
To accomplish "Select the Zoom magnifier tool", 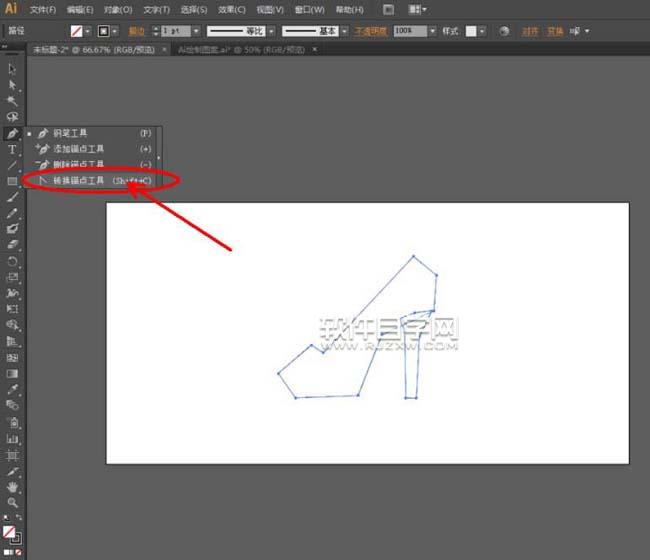I will pyautogui.click(x=12, y=502).
